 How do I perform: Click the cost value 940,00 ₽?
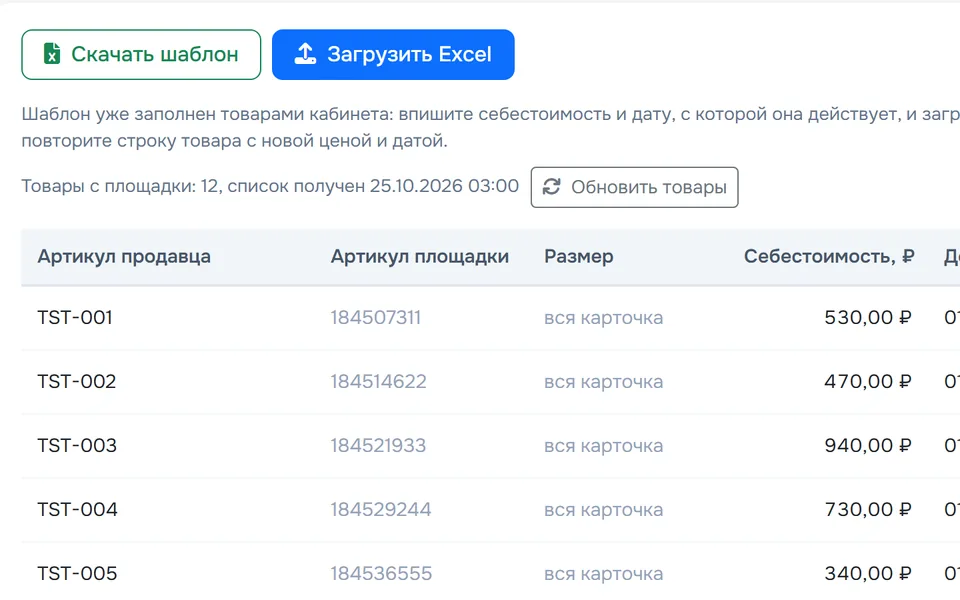tap(868, 446)
